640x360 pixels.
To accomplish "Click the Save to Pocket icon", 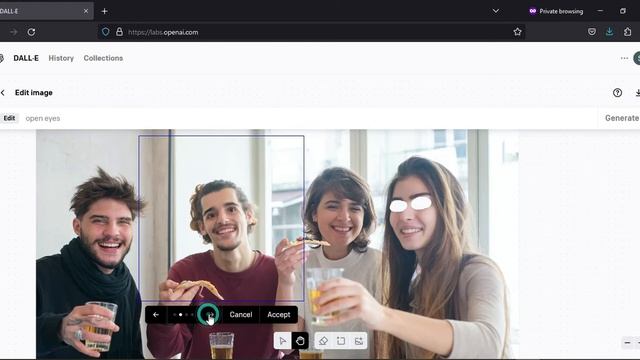I will click(x=592, y=32).
